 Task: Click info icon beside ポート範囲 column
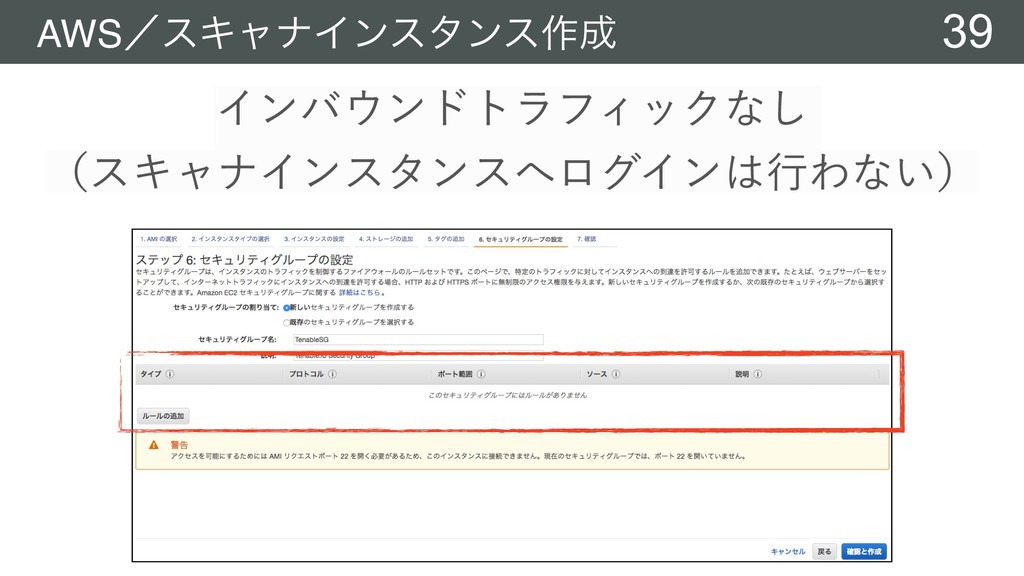pyautogui.click(x=481, y=374)
